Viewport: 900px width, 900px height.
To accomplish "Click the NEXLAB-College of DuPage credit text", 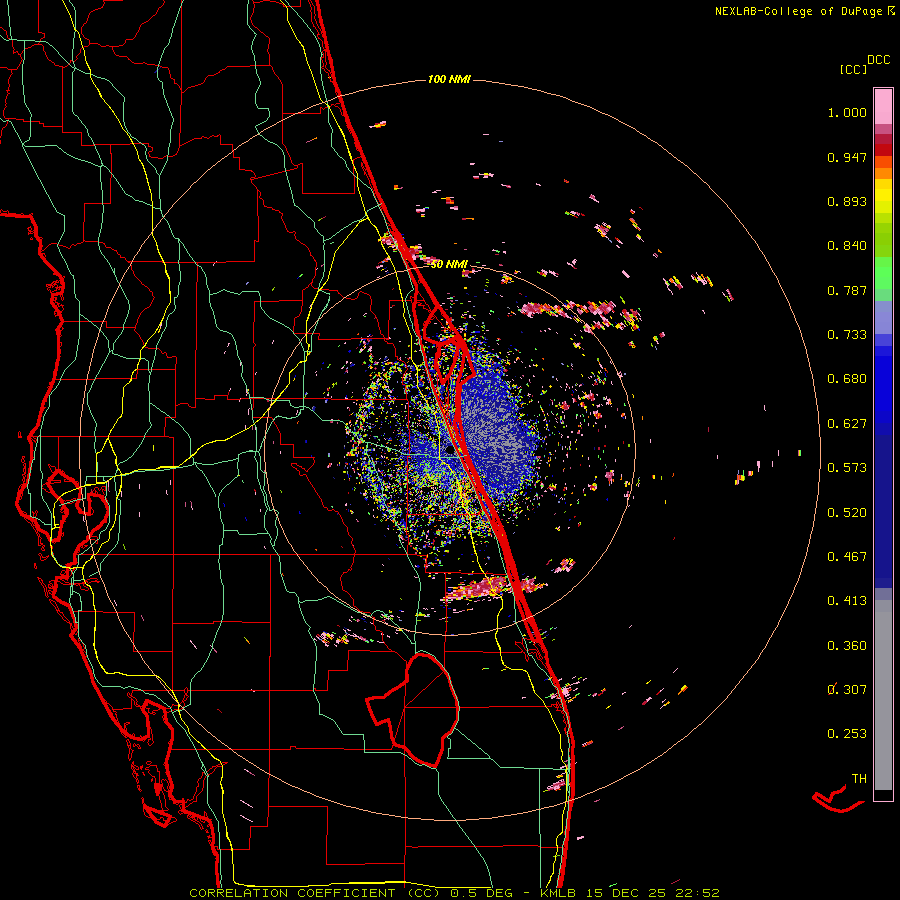I will coord(801,11).
